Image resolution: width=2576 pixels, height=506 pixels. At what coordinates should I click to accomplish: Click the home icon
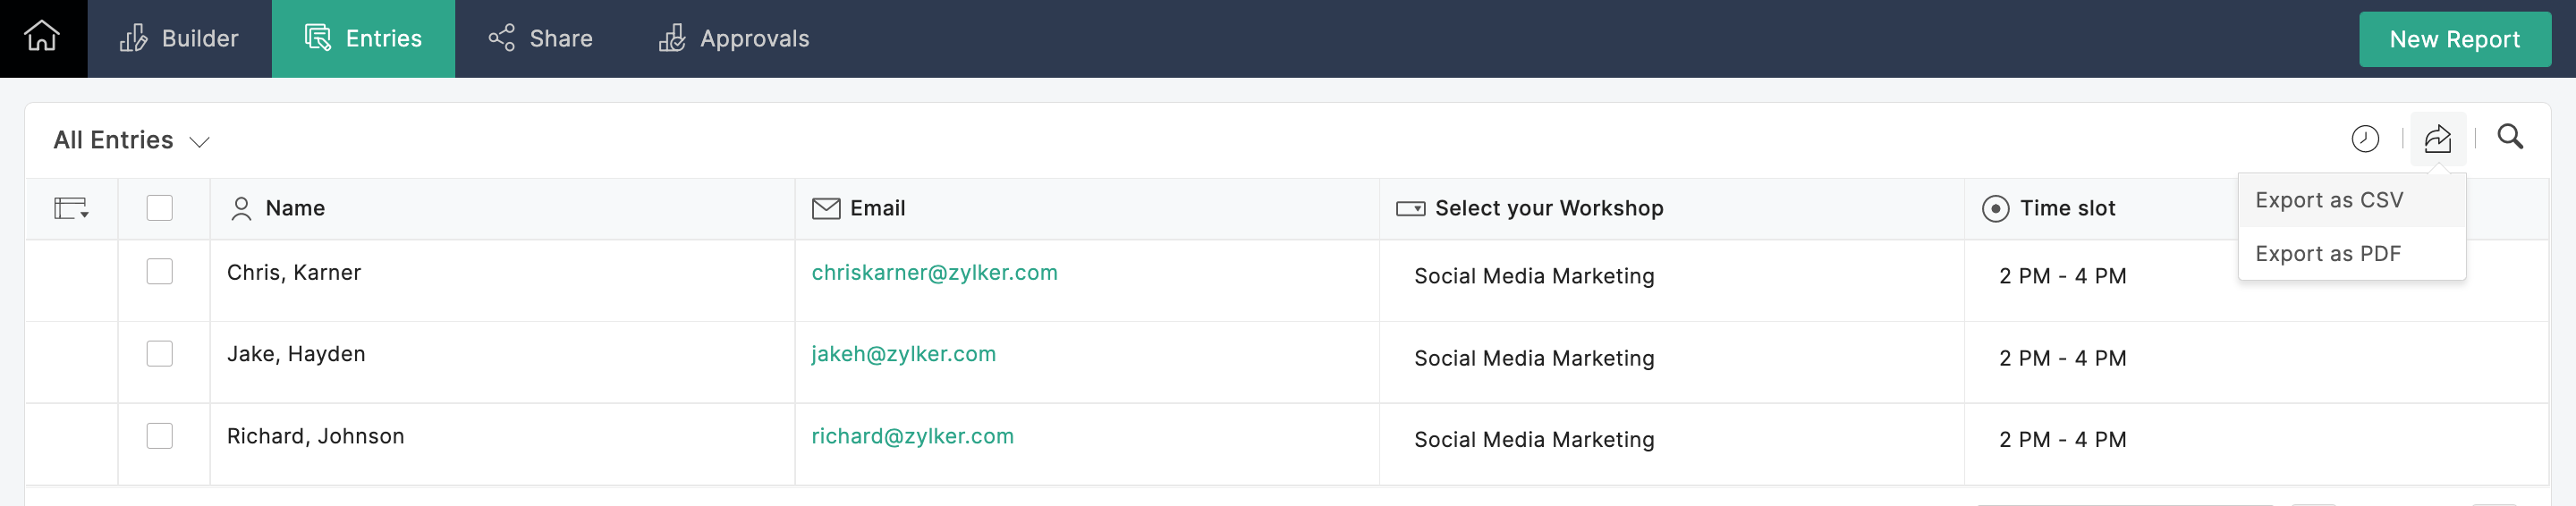point(42,37)
